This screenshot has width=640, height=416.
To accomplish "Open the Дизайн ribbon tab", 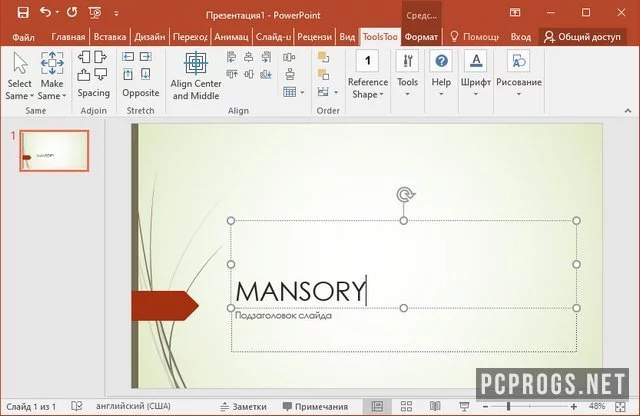I will (149, 37).
